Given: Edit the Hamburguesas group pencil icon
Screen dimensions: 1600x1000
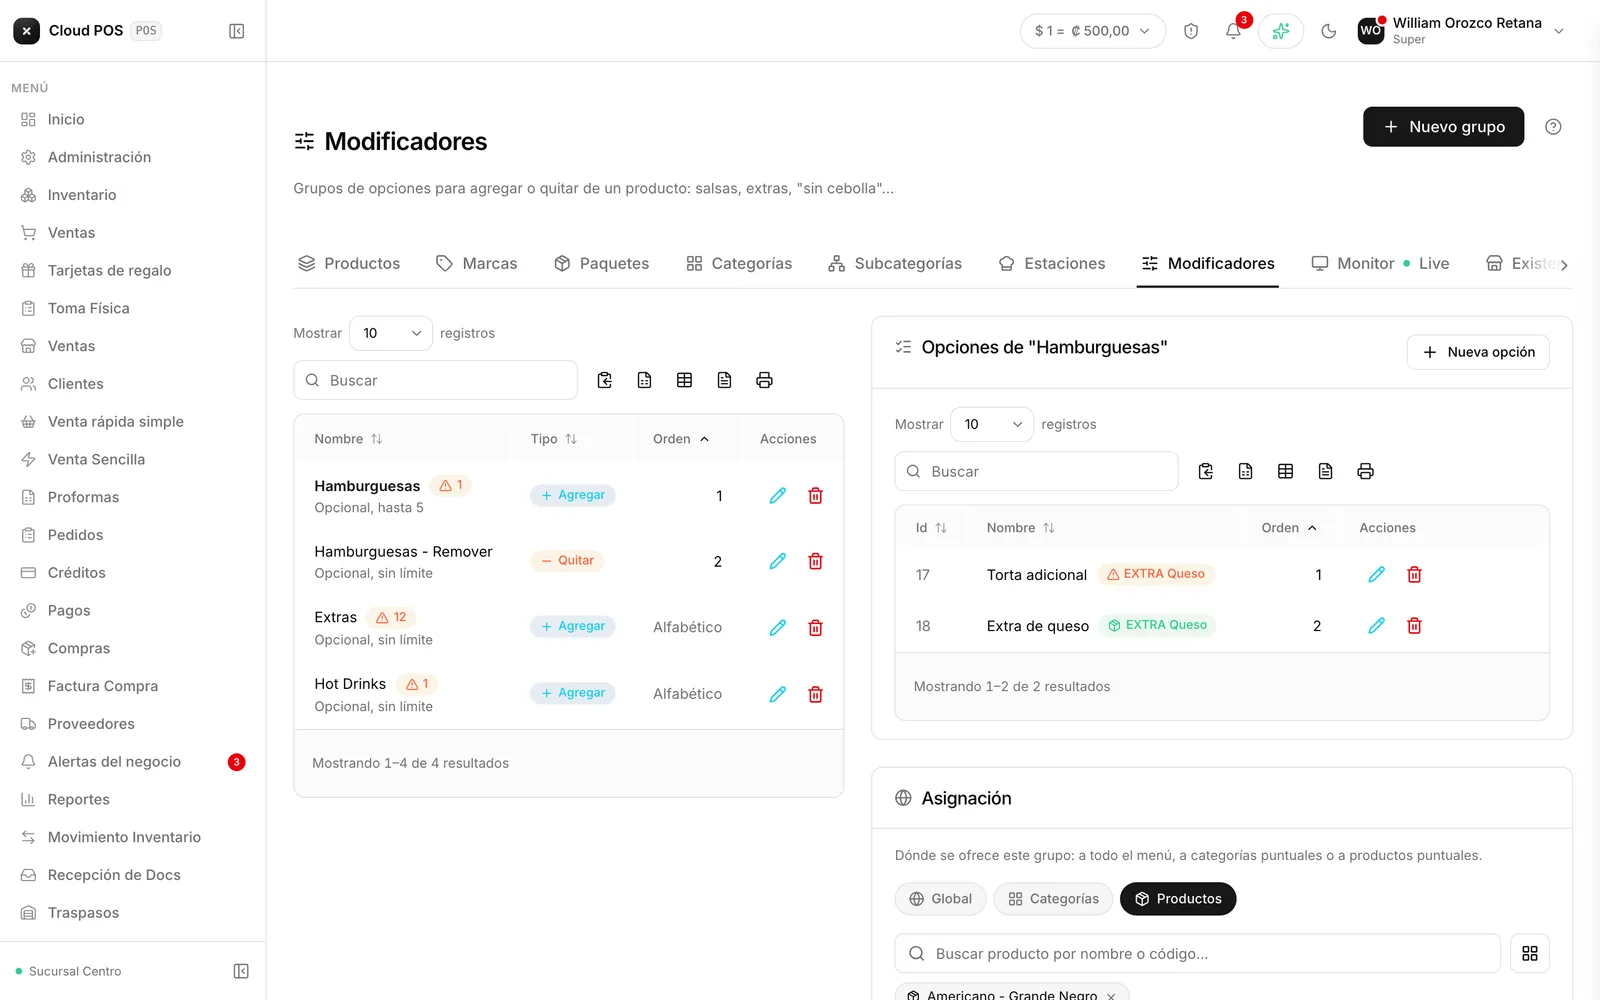Looking at the screenshot, I should 778,496.
